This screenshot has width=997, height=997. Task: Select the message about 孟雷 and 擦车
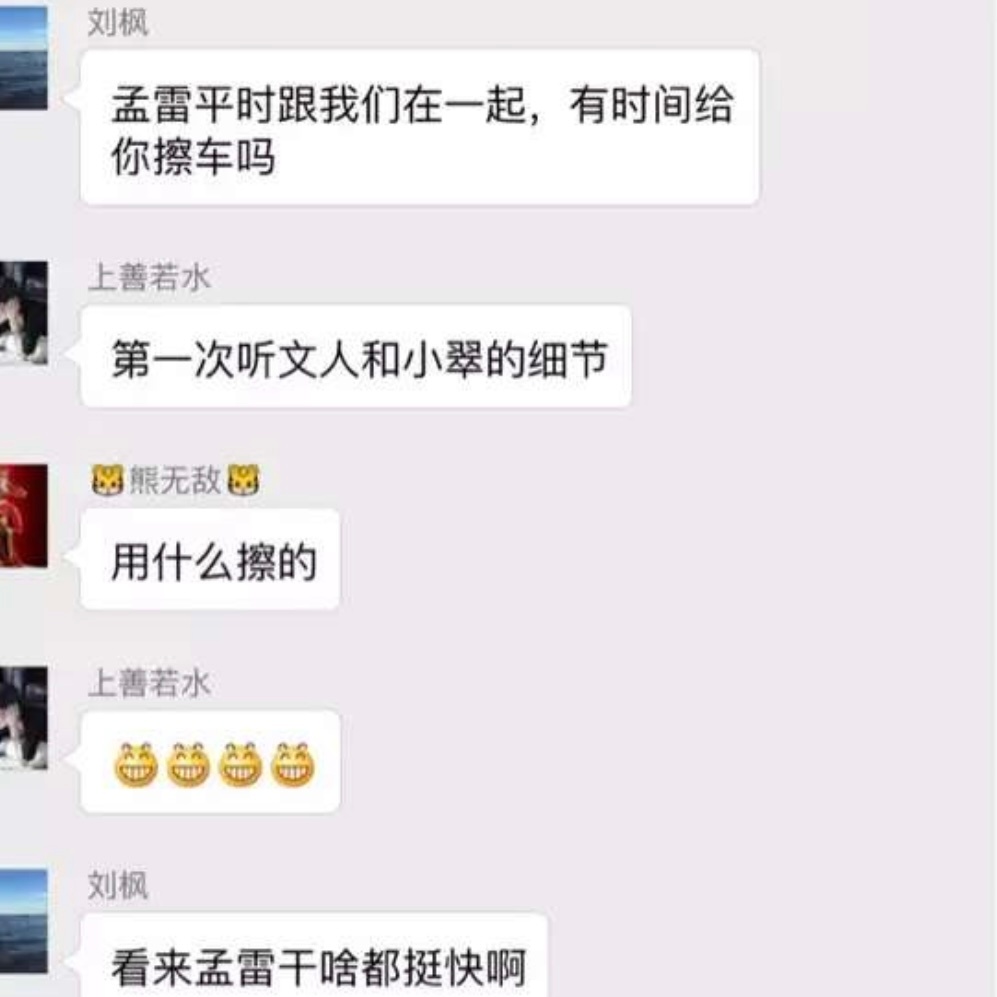click(420, 128)
